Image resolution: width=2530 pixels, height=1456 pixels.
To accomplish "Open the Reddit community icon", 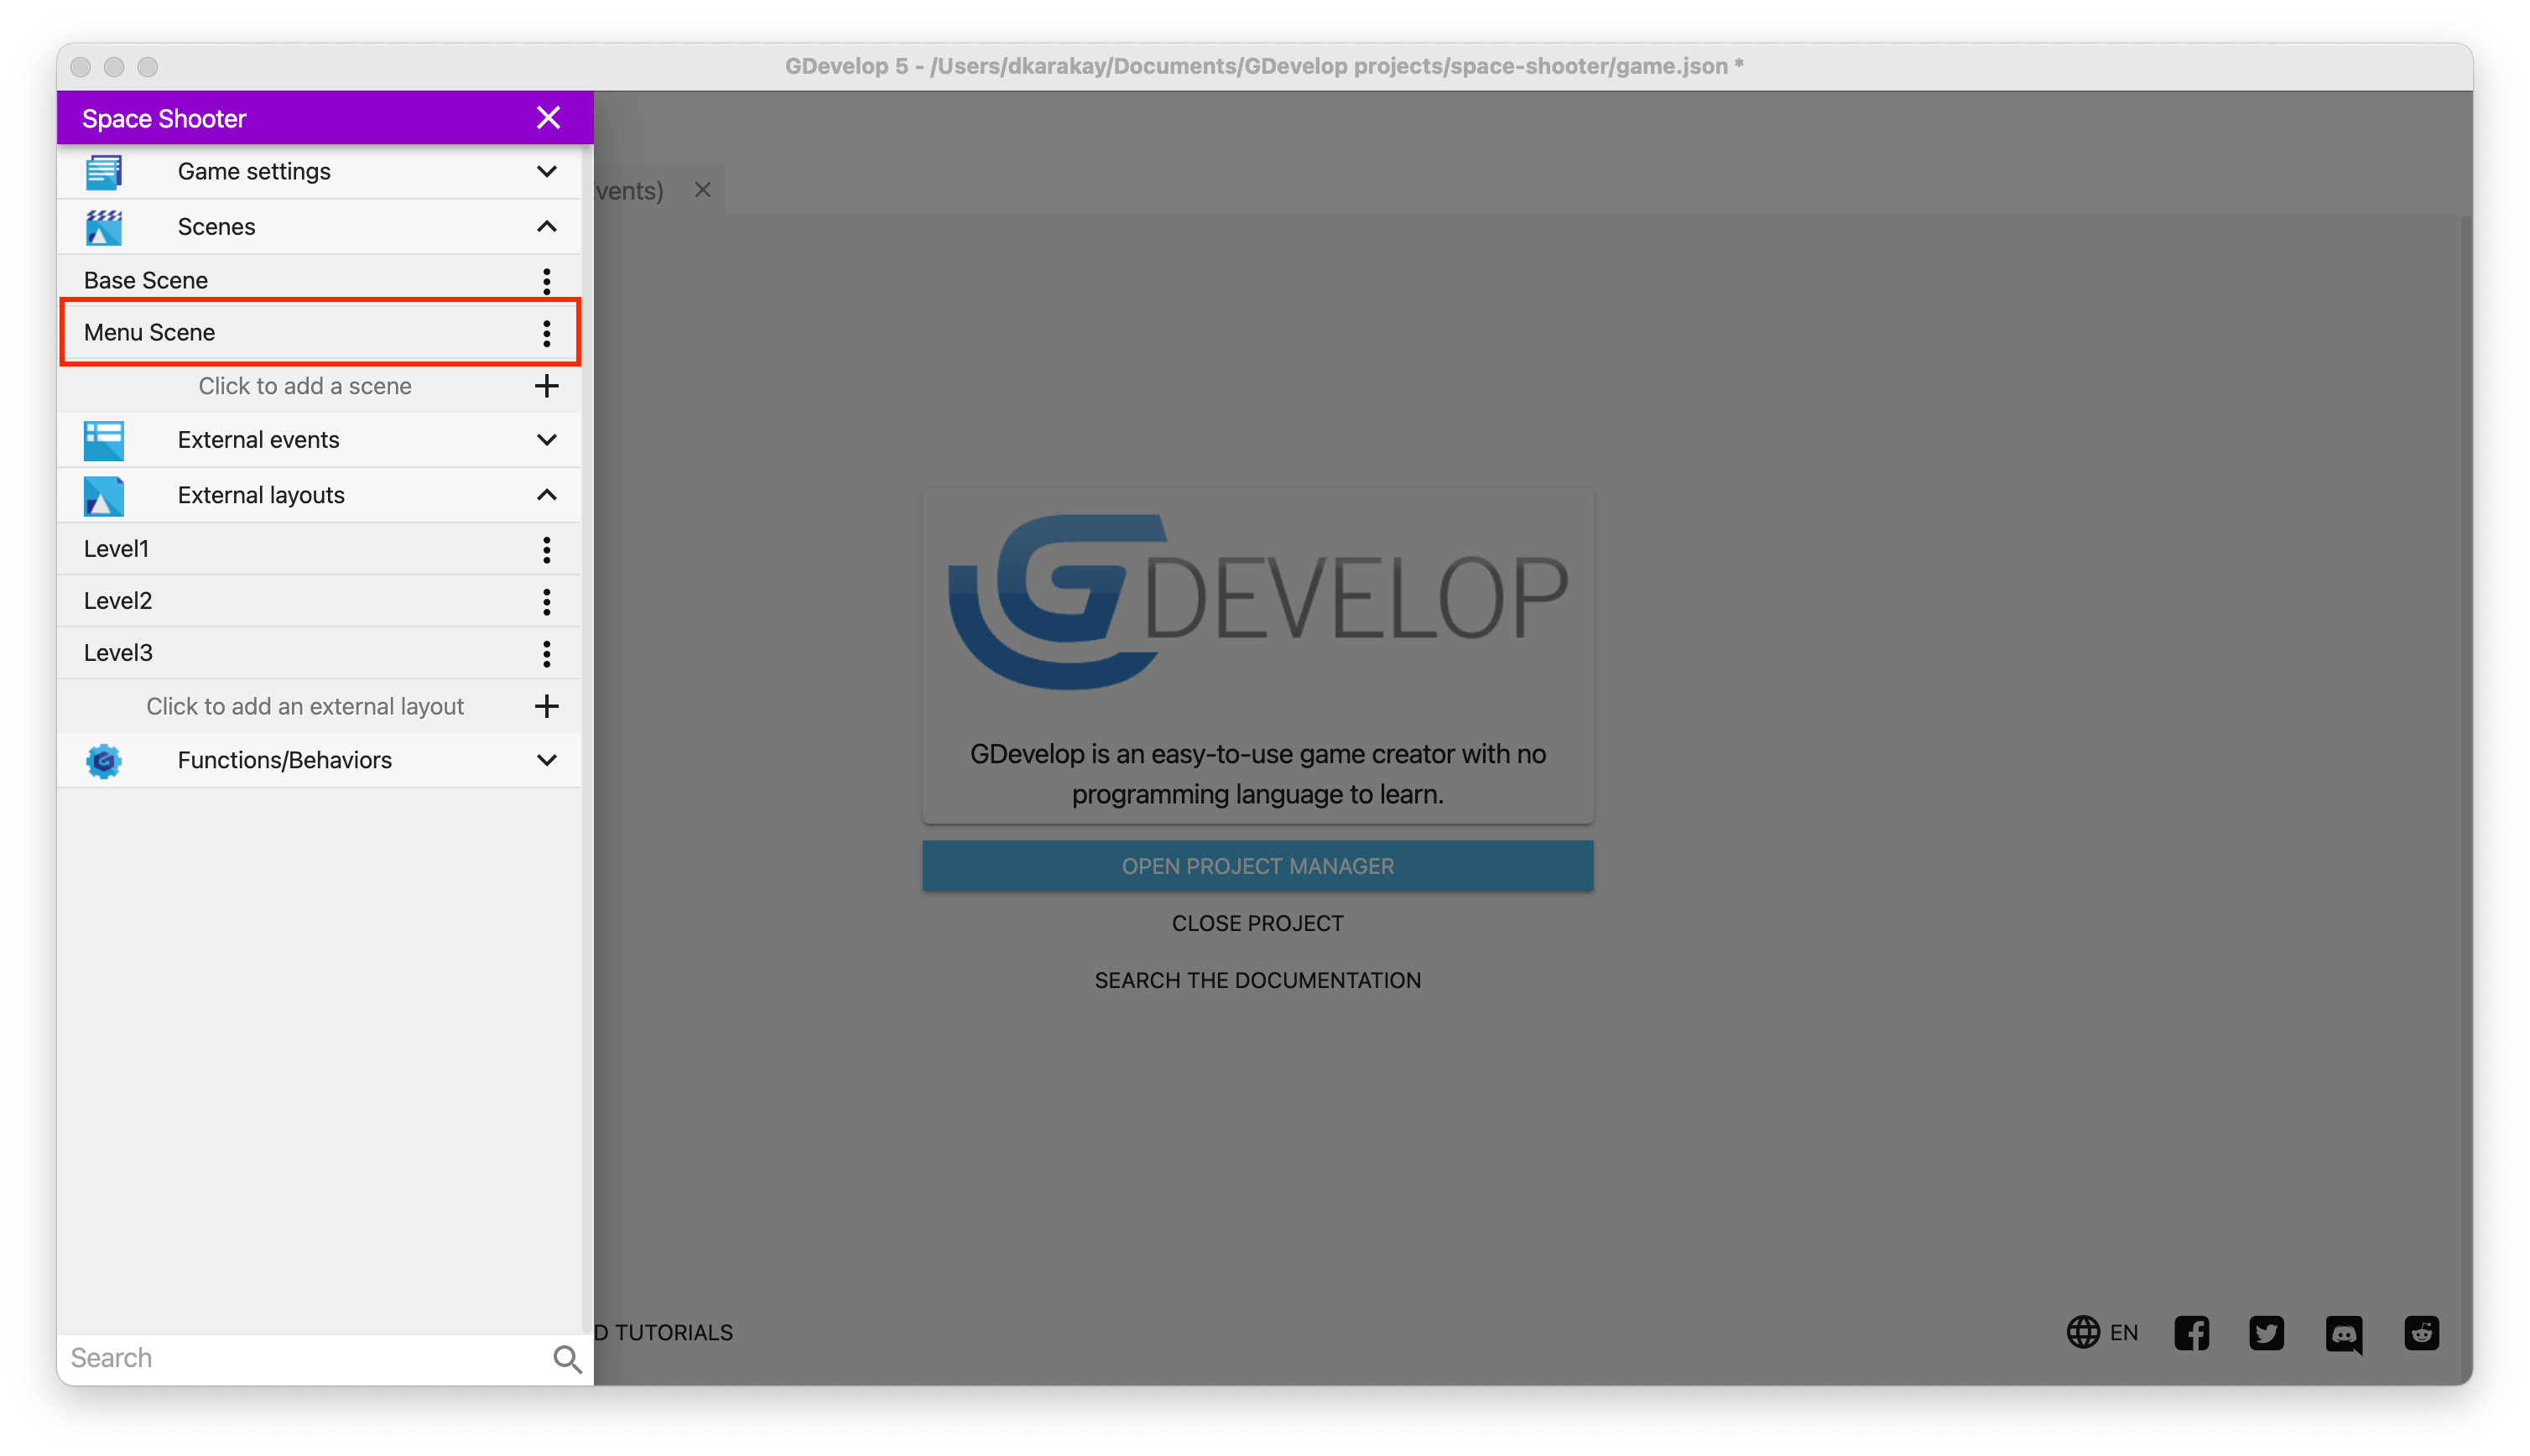I will pyautogui.click(x=2421, y=1333).
